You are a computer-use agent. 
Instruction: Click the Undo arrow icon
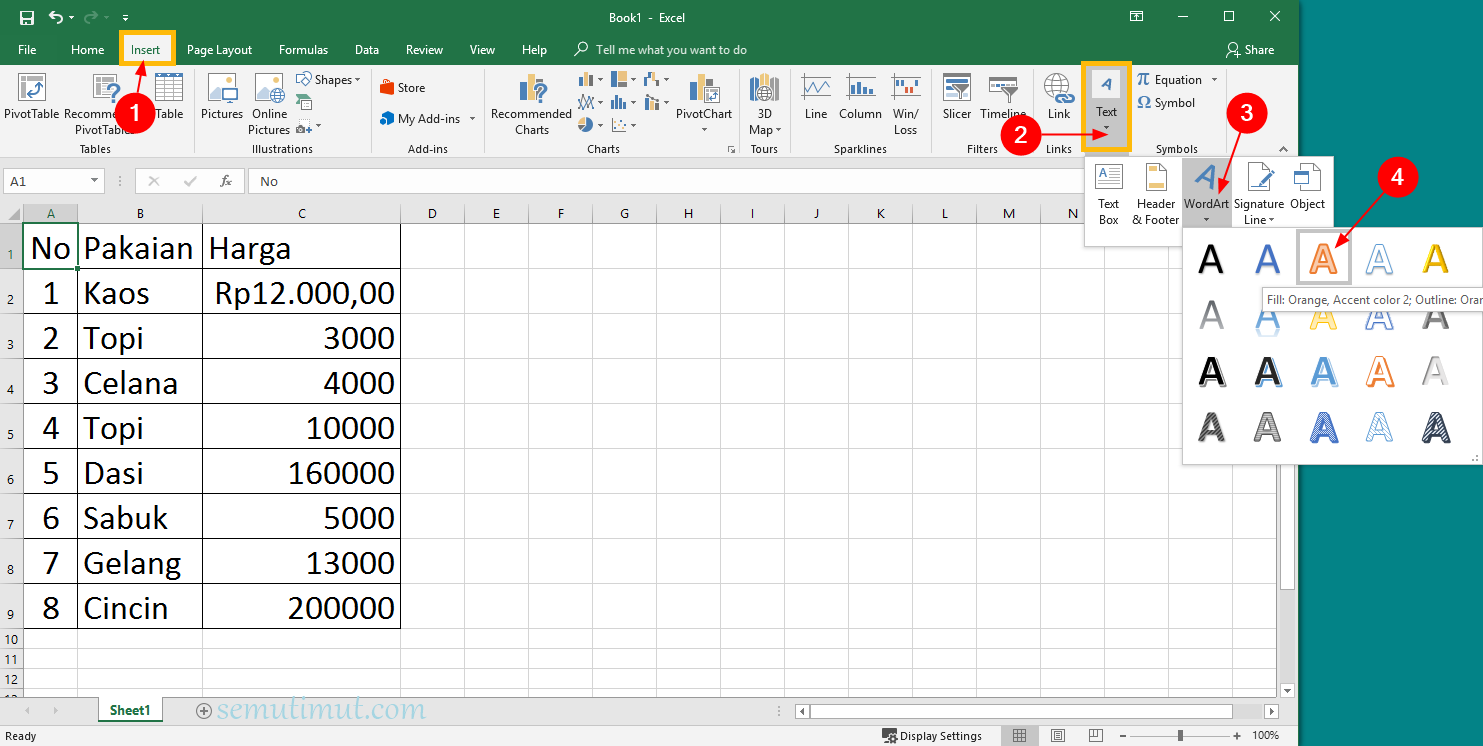55,18
